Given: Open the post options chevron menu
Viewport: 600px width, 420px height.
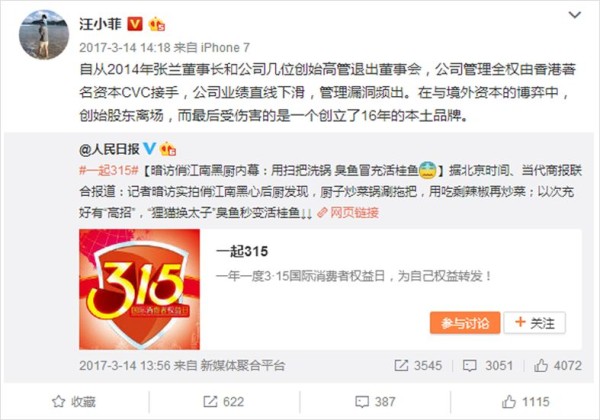Looking at the screenshot, I should [x=575, y=15].
